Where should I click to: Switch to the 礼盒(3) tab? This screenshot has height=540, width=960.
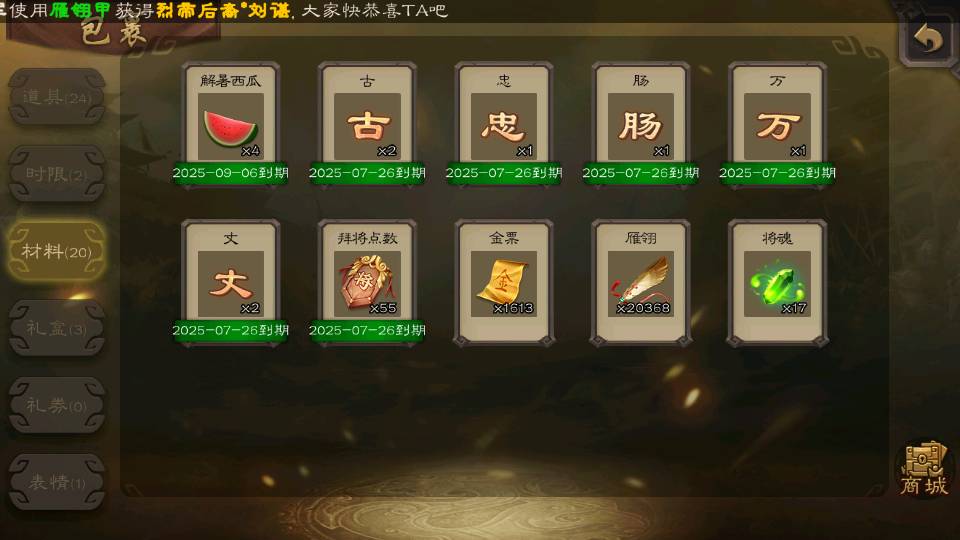click(x=56, y=328)
